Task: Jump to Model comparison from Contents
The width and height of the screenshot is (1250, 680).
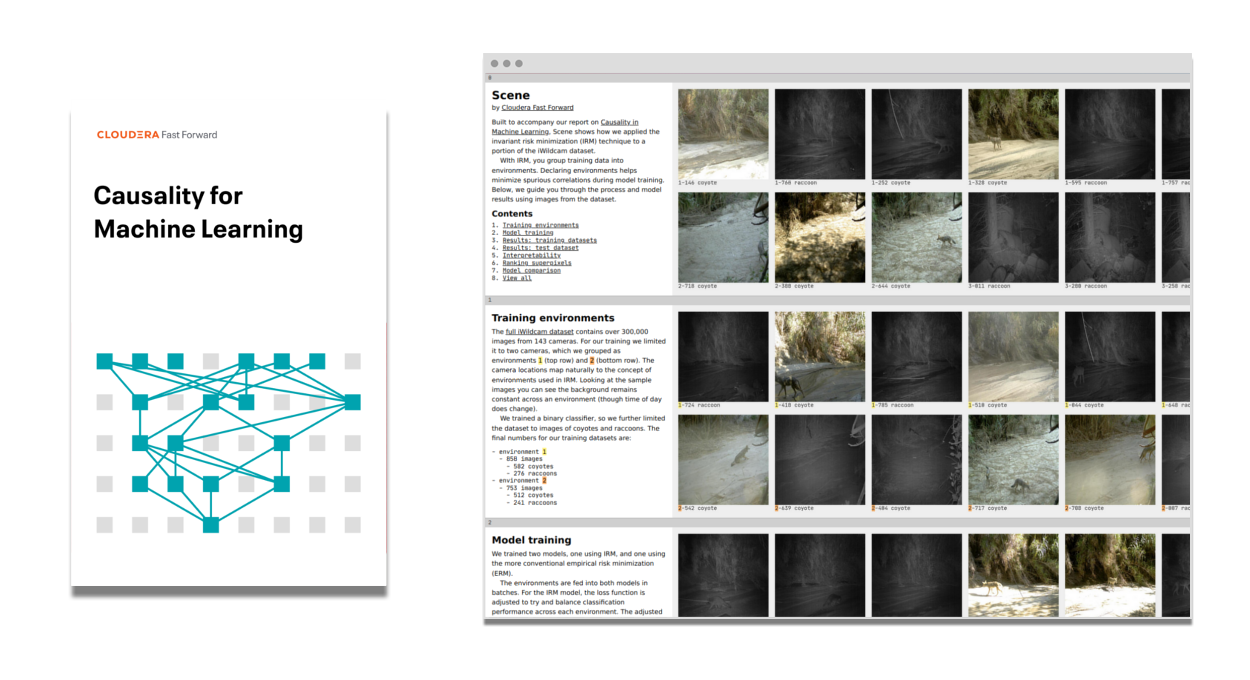Action: (x=531, y=270)
